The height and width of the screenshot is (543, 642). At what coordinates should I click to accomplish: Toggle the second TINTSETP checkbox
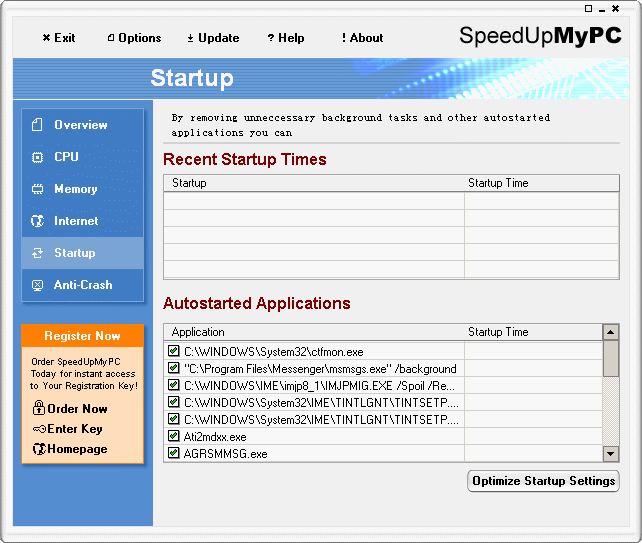pyautogui.click(x=174, y=419)
